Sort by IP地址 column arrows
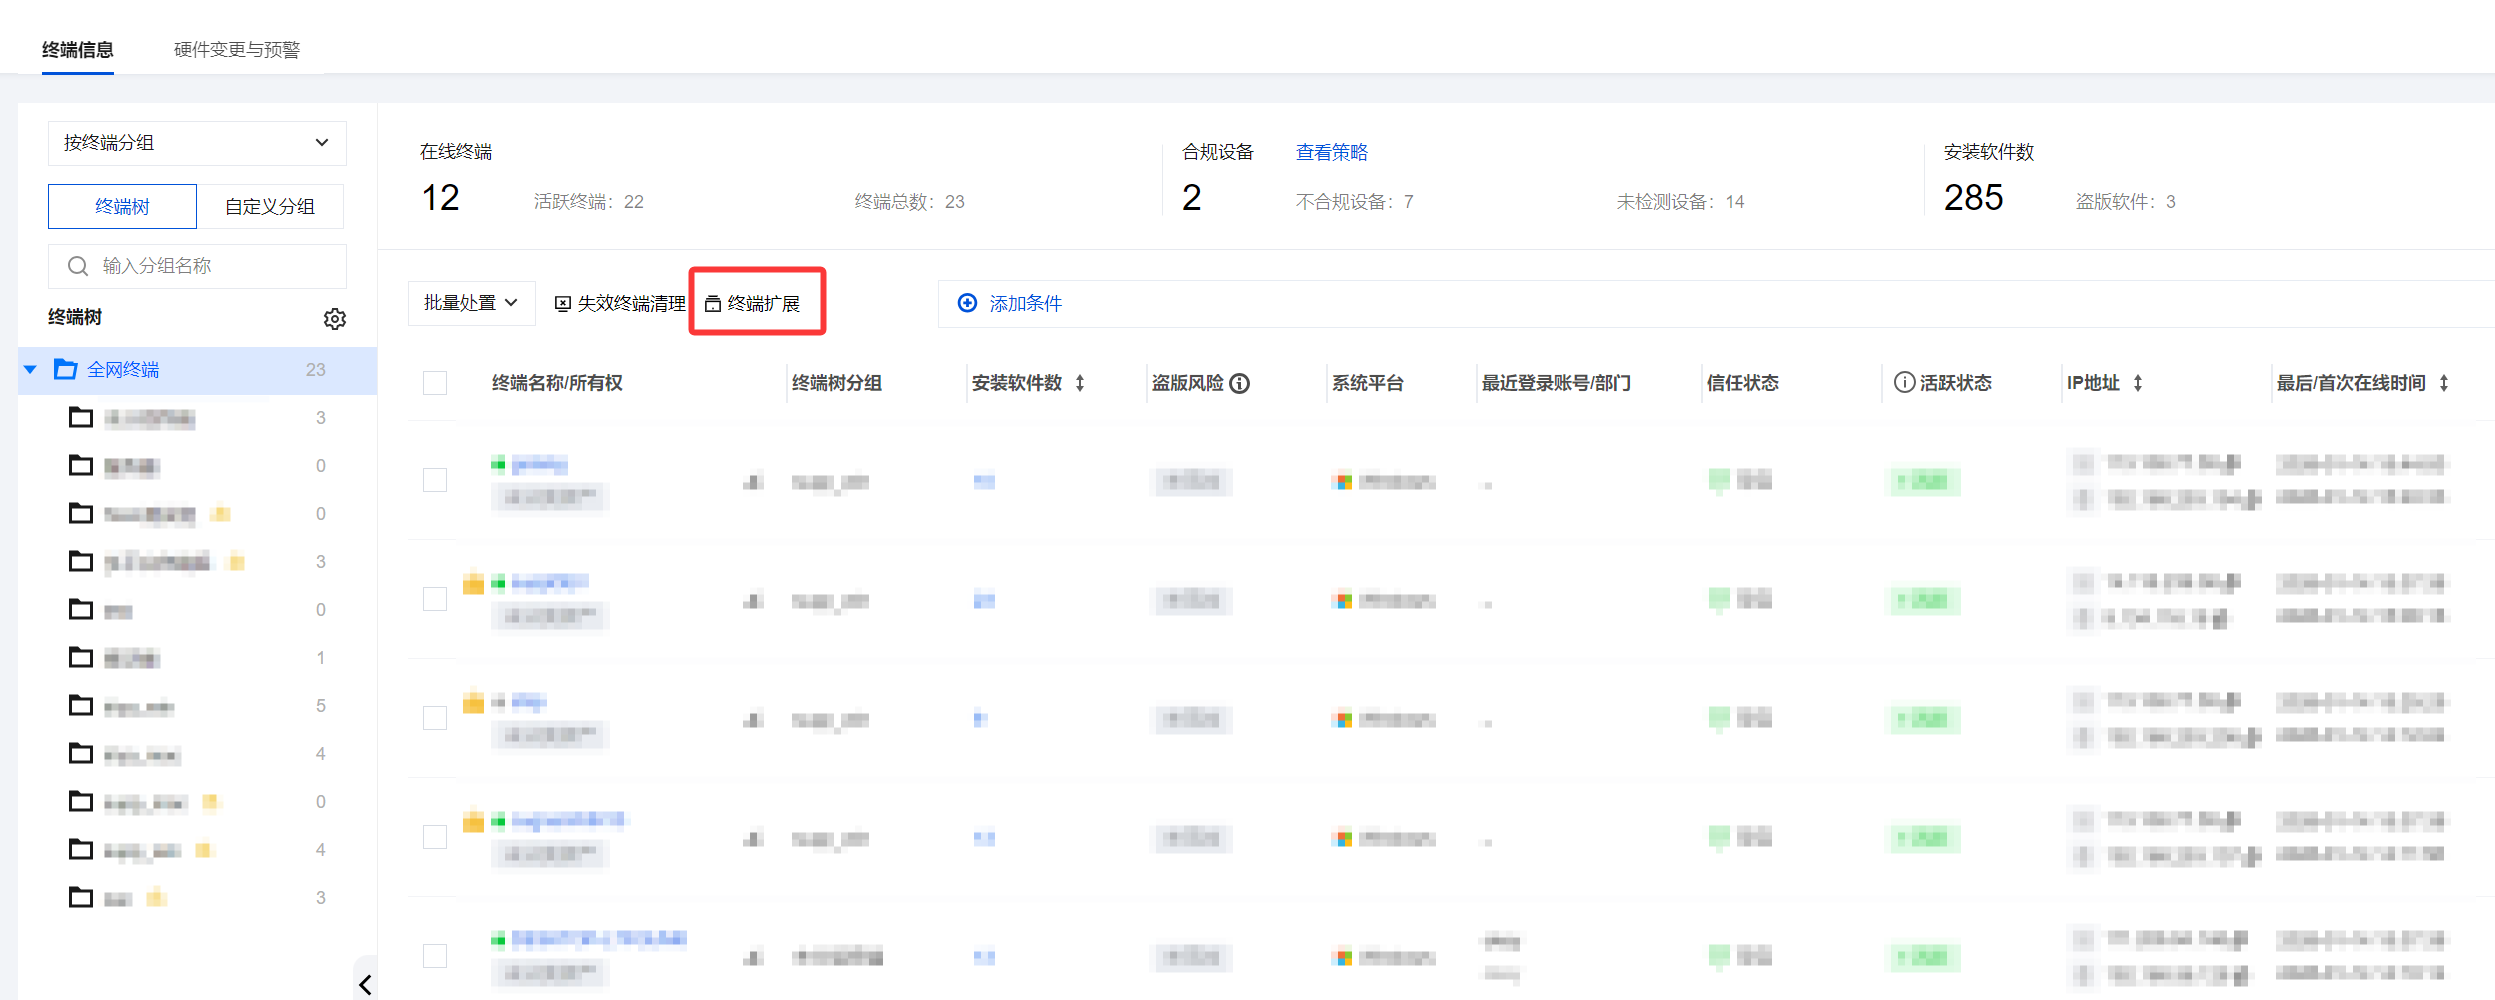Screen dimensions: 2495x1000 (2138, 384)
